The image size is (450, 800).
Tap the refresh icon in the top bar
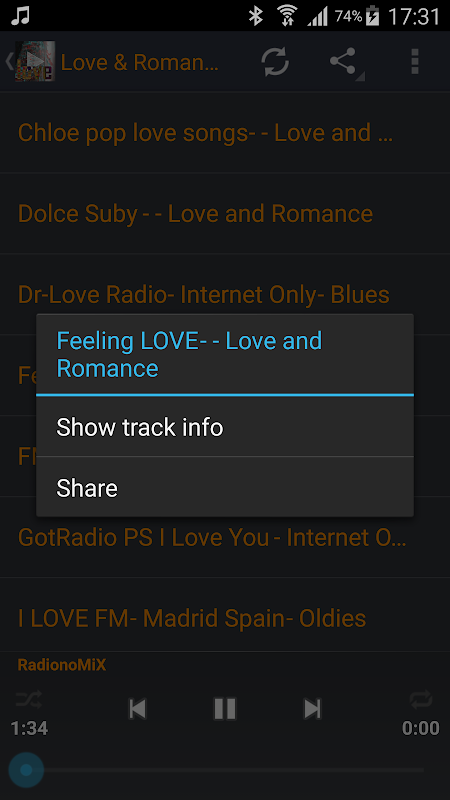point(275,62)
